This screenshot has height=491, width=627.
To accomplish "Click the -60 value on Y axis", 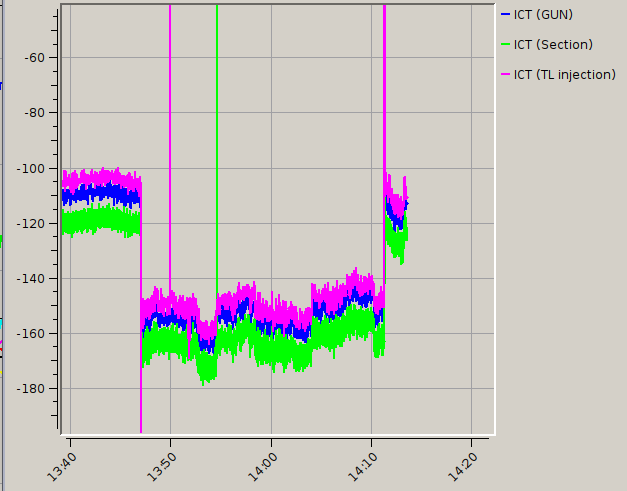I will [34, 57].
